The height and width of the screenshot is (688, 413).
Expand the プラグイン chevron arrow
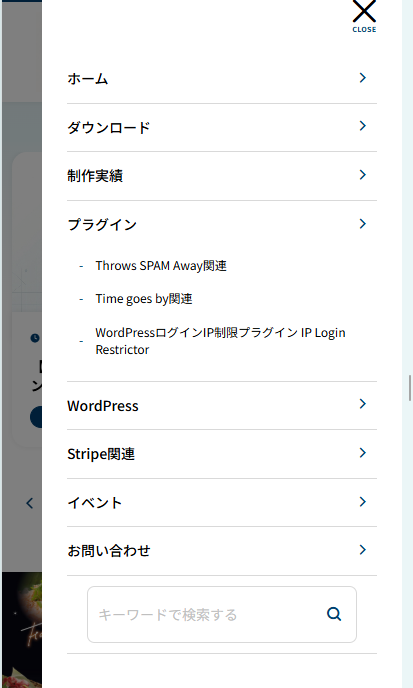click(363, 224)
